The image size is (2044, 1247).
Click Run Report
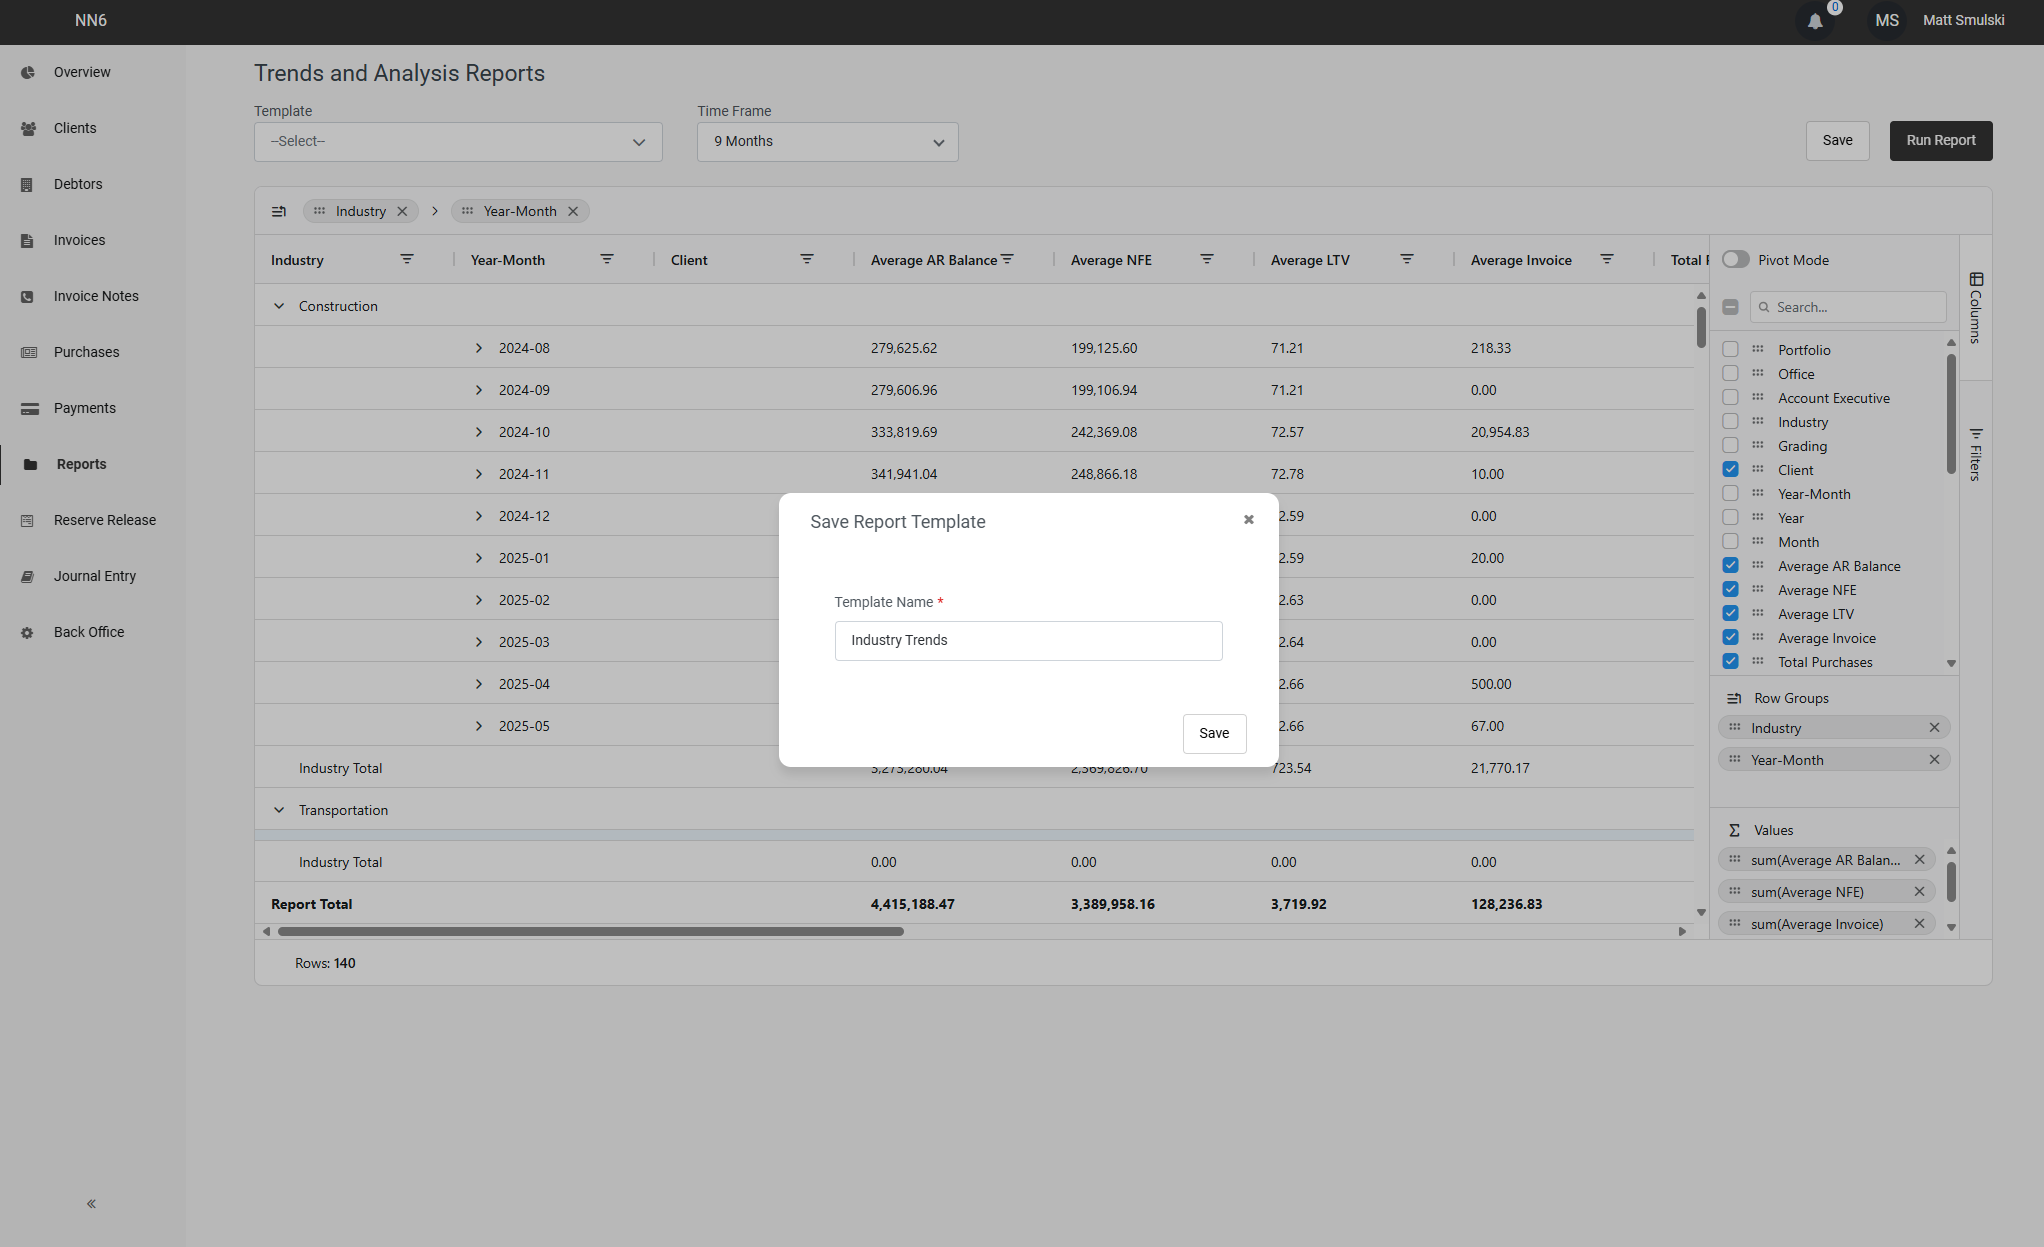[x=1940, y=140]
